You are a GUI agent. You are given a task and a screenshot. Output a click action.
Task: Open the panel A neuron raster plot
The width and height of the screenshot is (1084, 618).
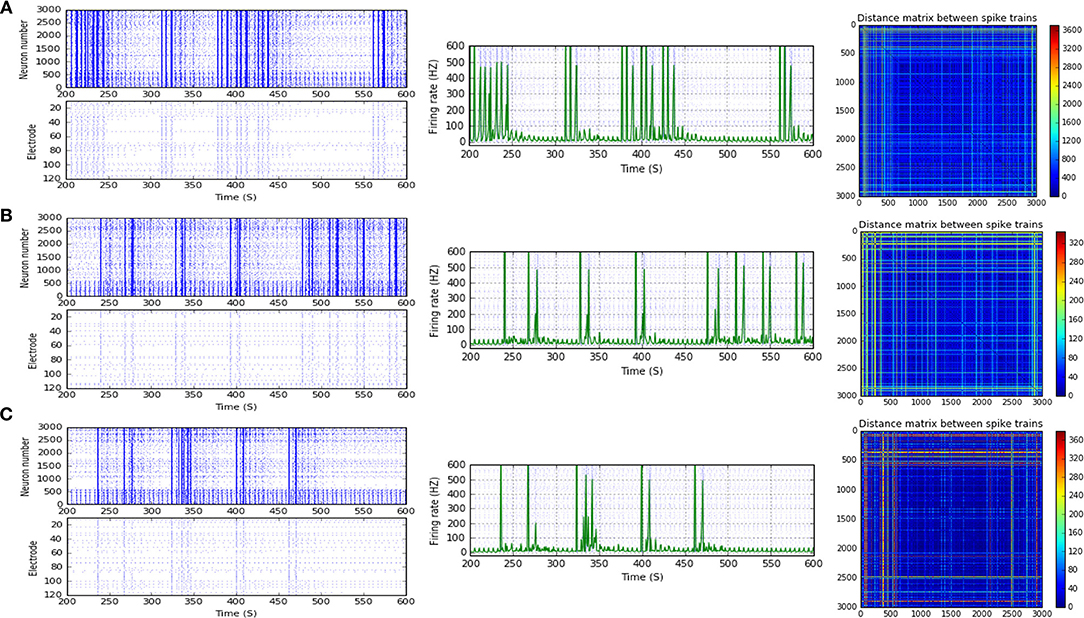236,48
